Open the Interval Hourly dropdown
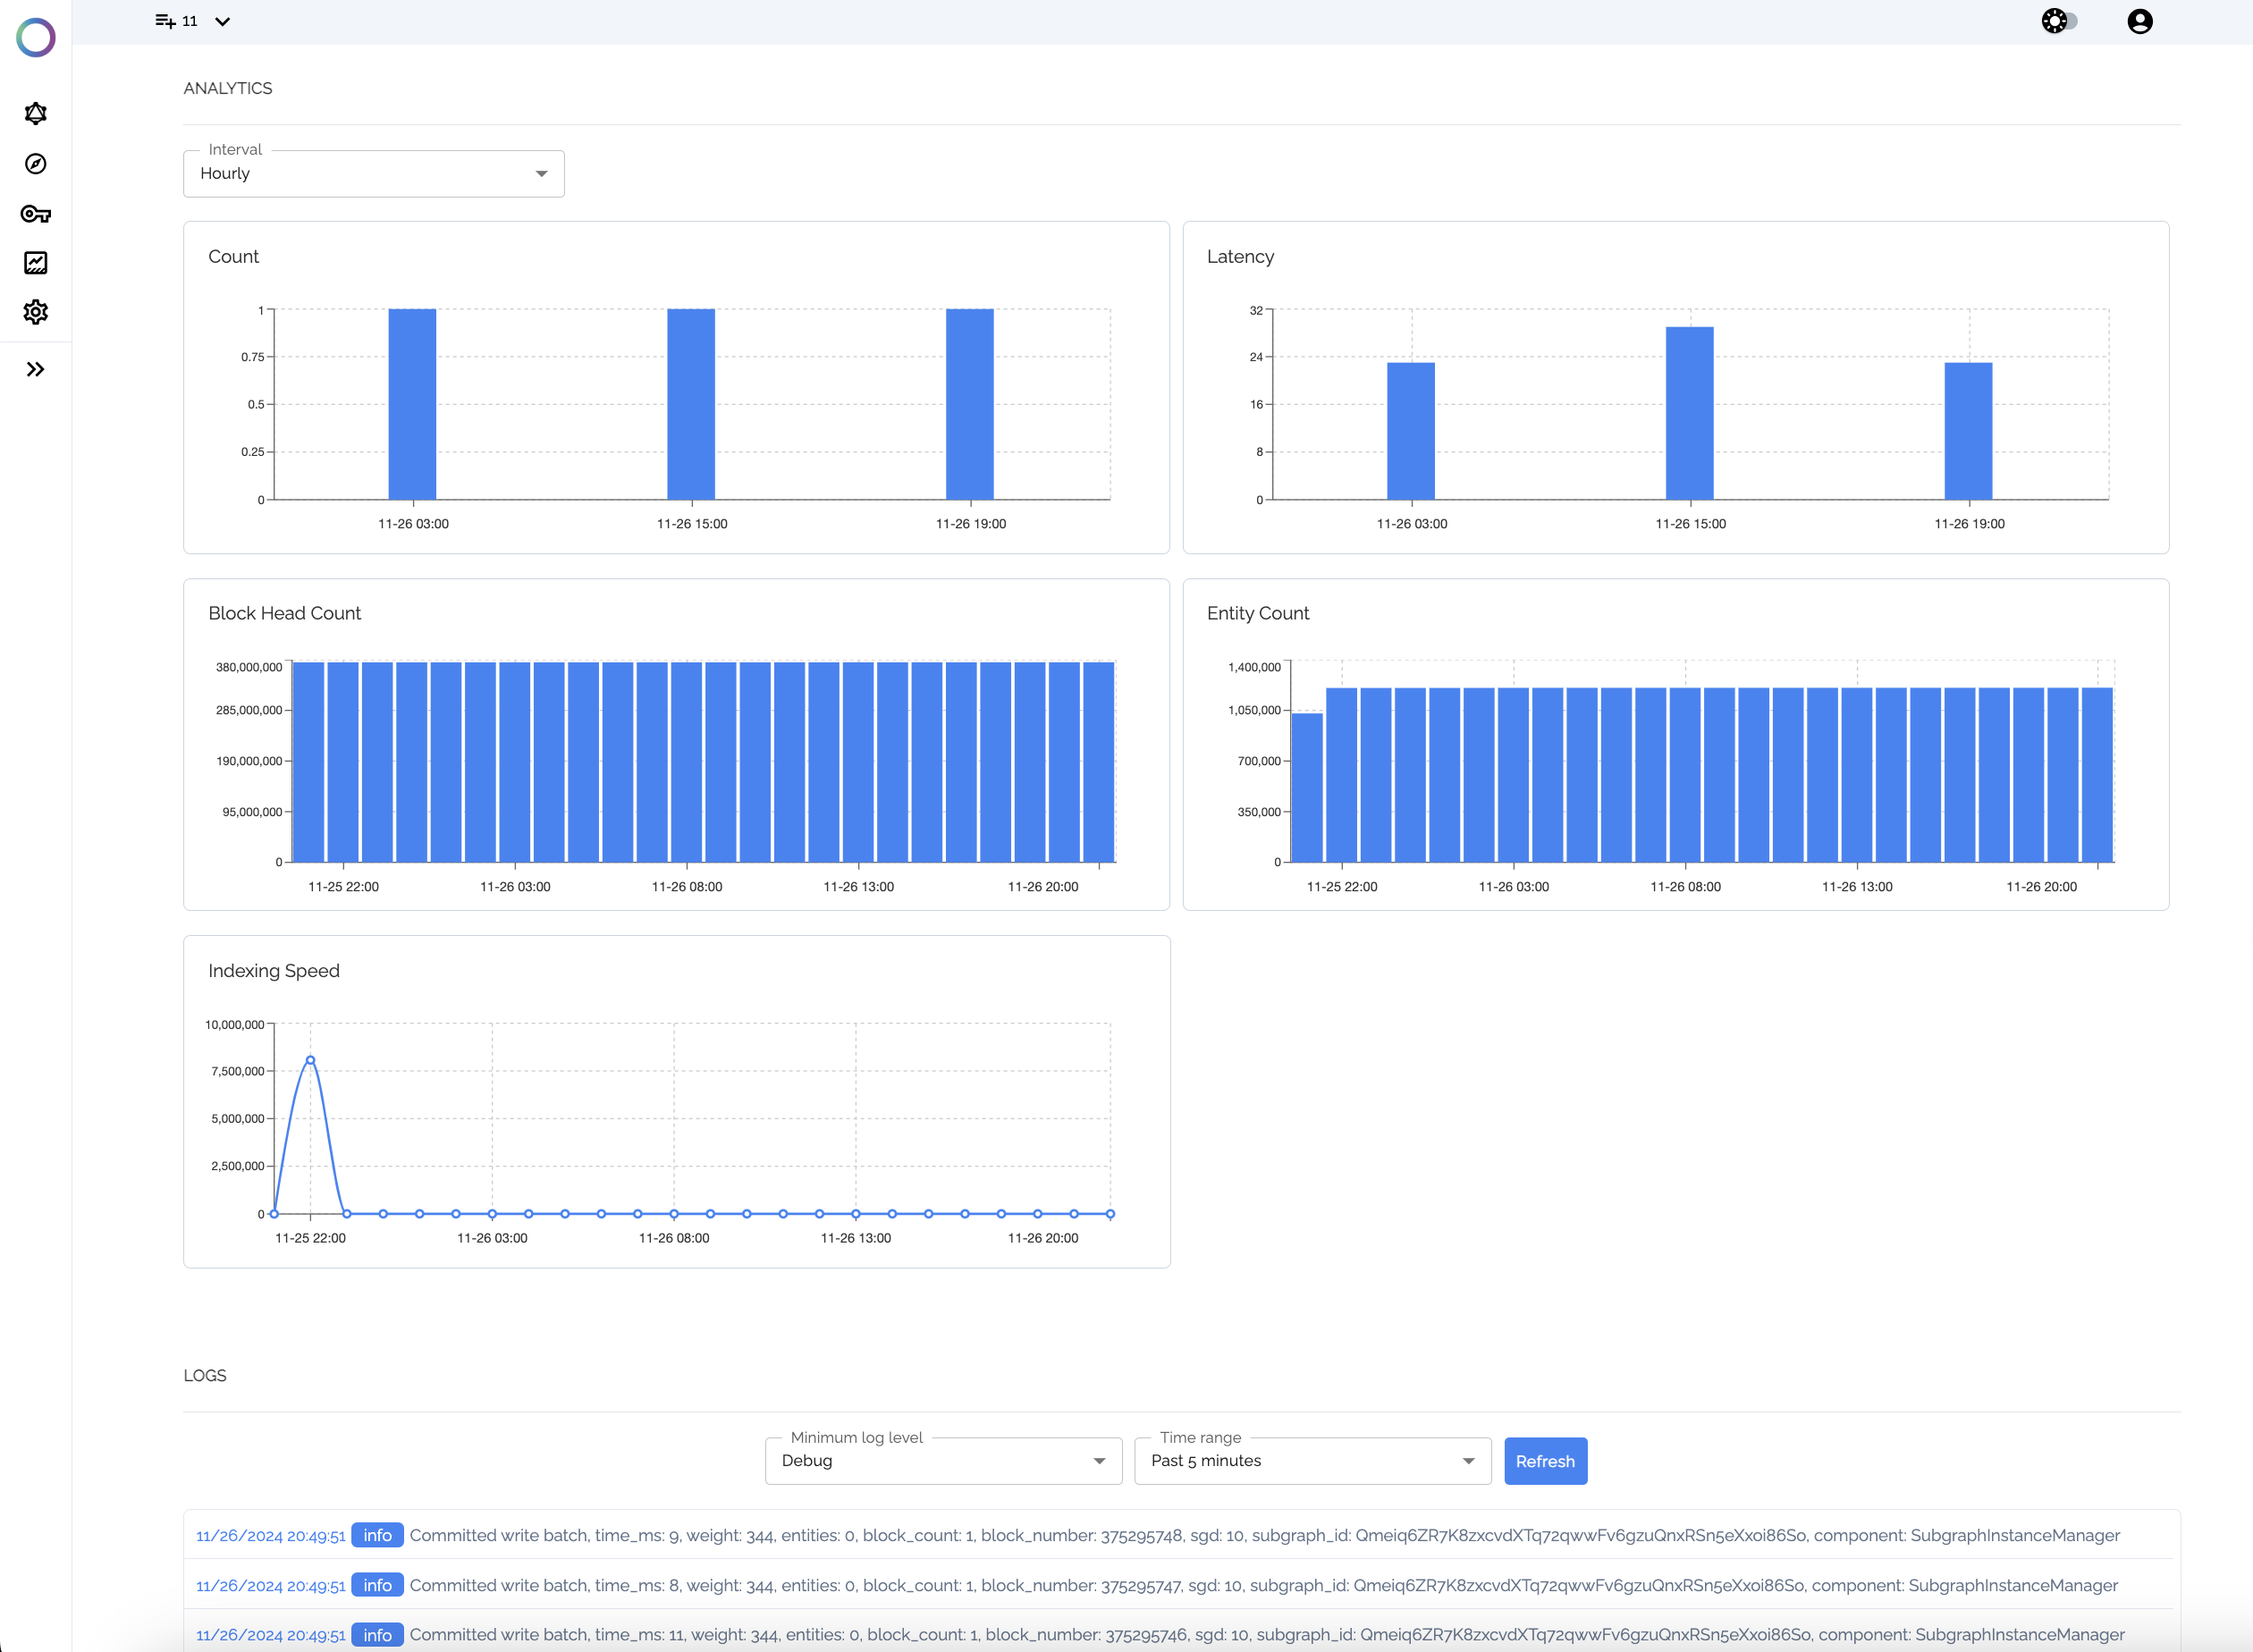Image resolution: width=2253 pixels, height=1652 pixels. (373, 174)
